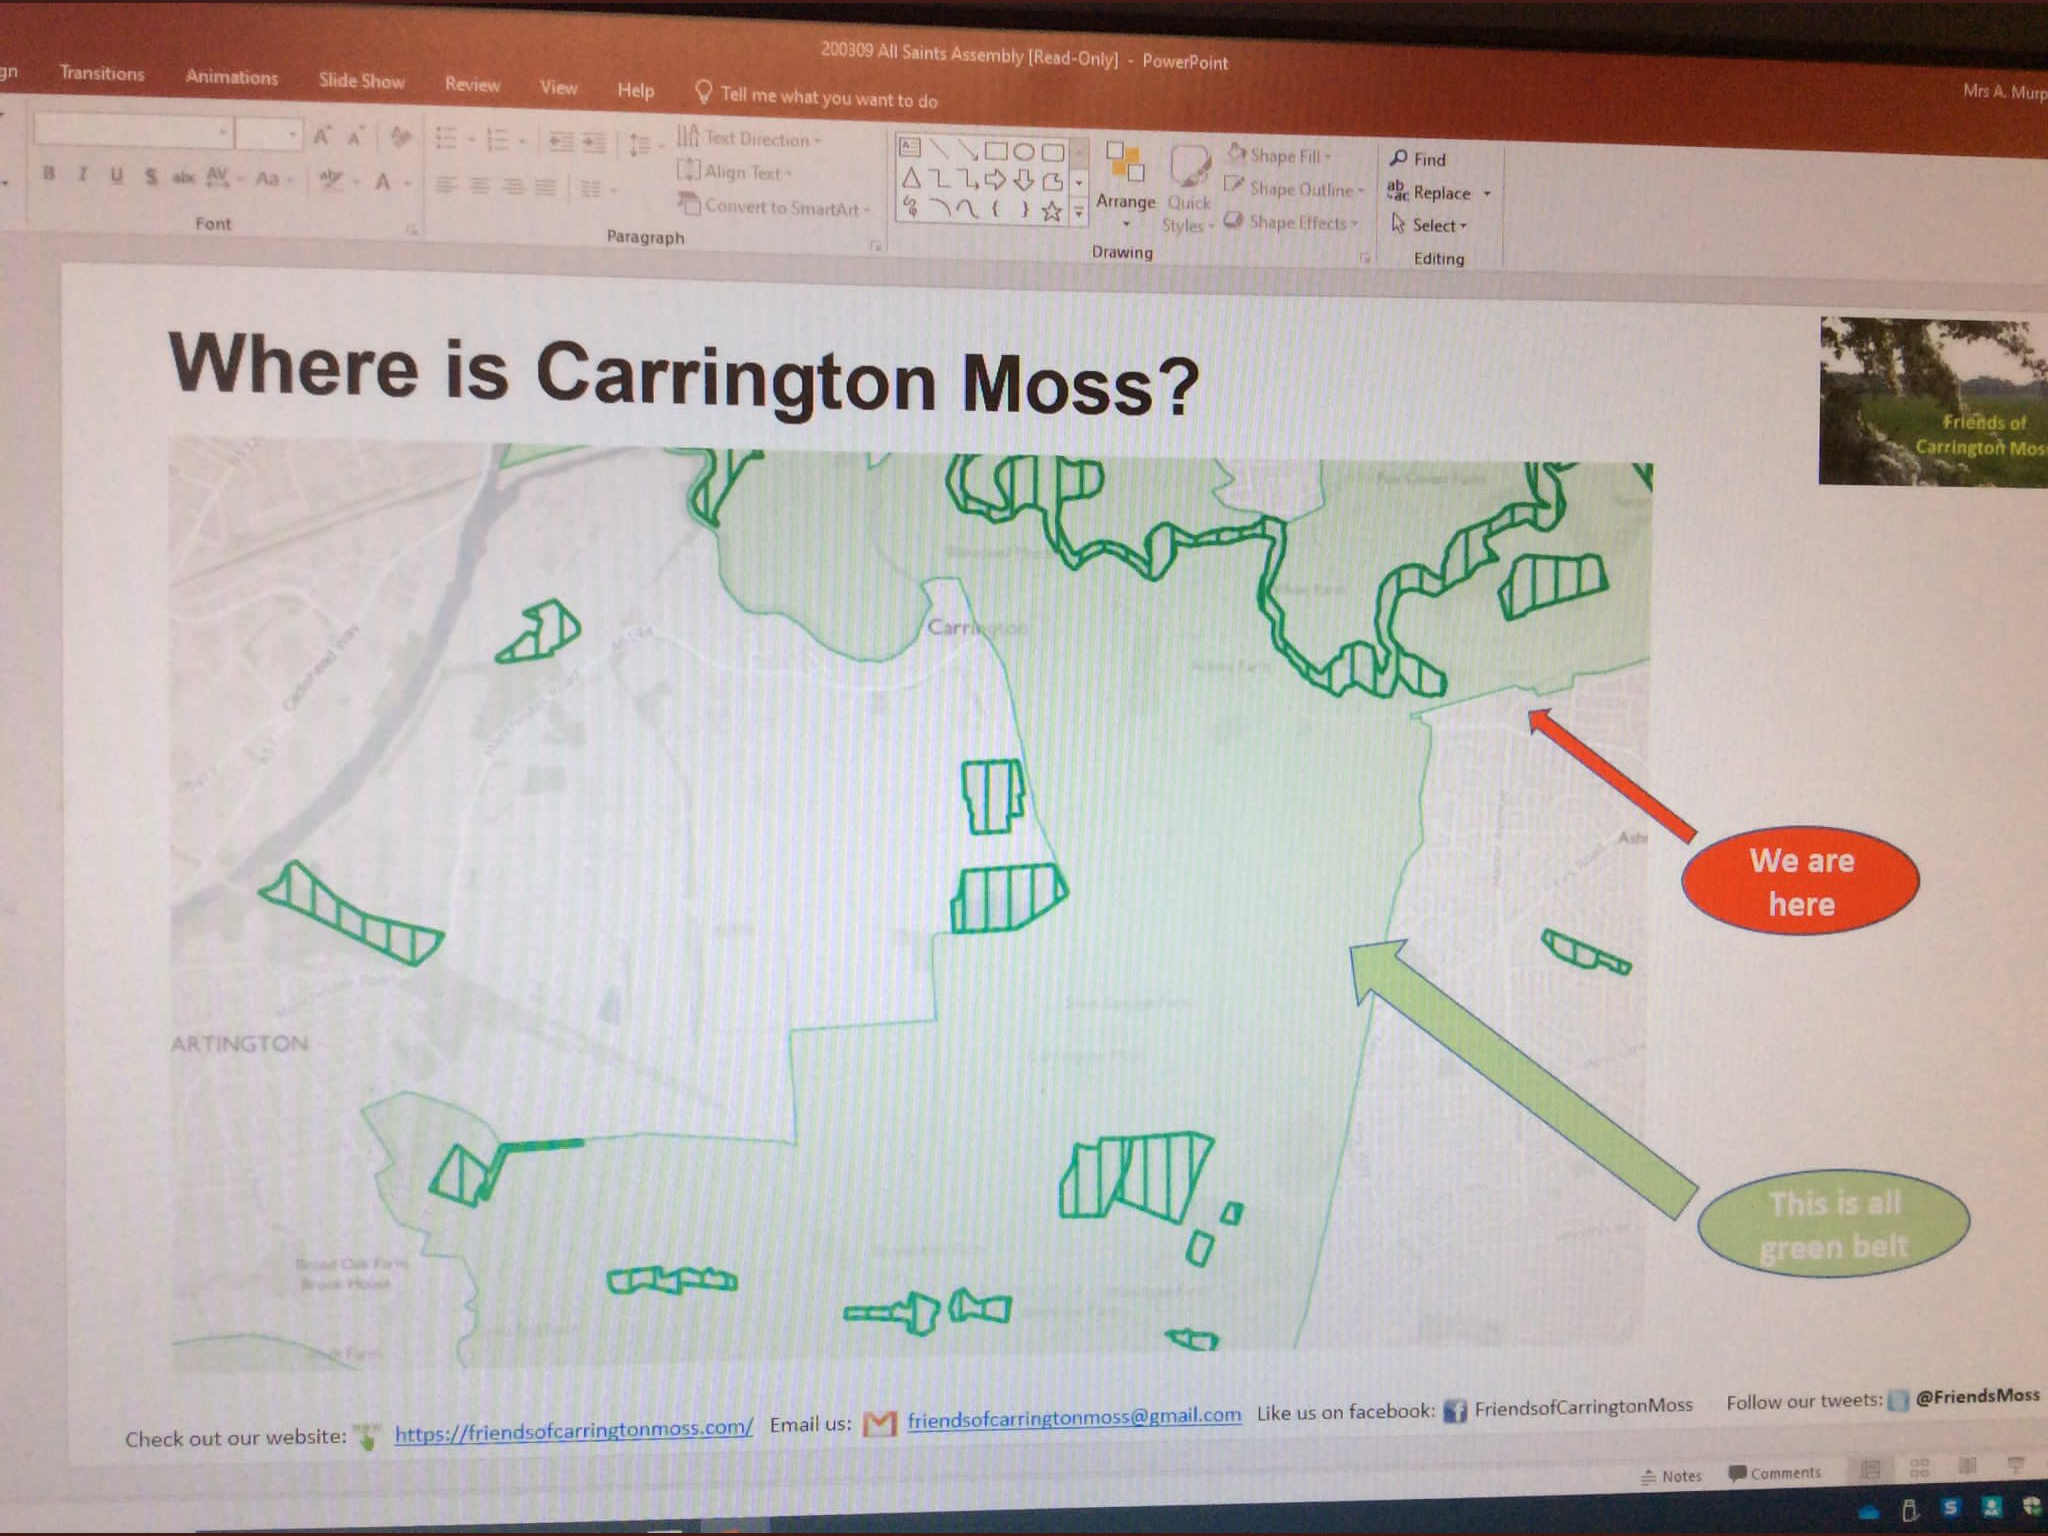Select the Text Box shape
Screen dimensions: 2048x1536
pyautogui.click(x=909, y=148)
